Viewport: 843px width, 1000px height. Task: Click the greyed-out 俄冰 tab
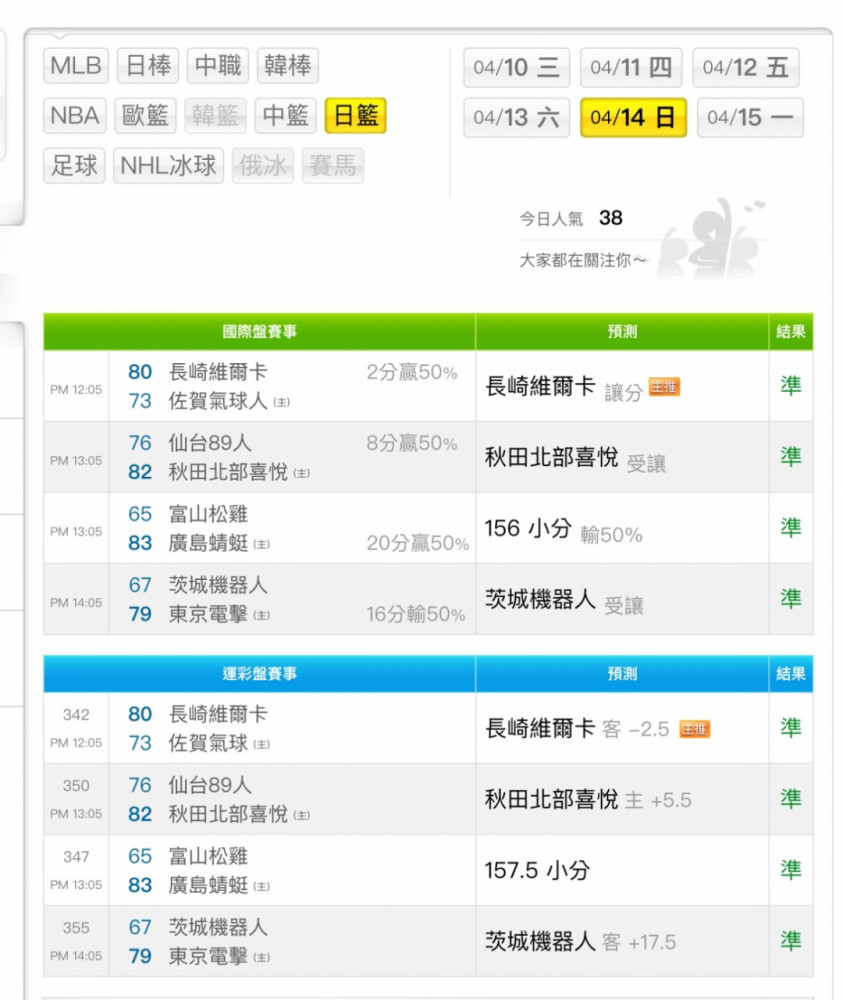[x=263, y=166]
